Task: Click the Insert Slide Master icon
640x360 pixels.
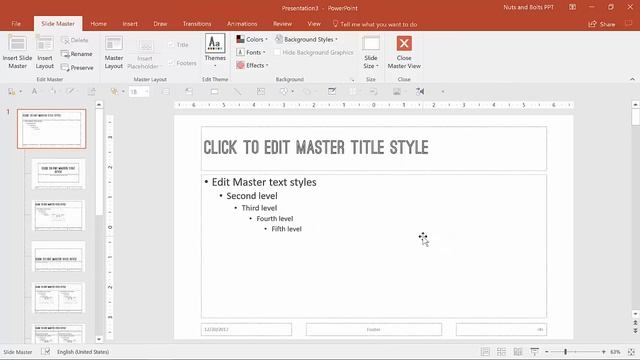Action: click(18, 52)
